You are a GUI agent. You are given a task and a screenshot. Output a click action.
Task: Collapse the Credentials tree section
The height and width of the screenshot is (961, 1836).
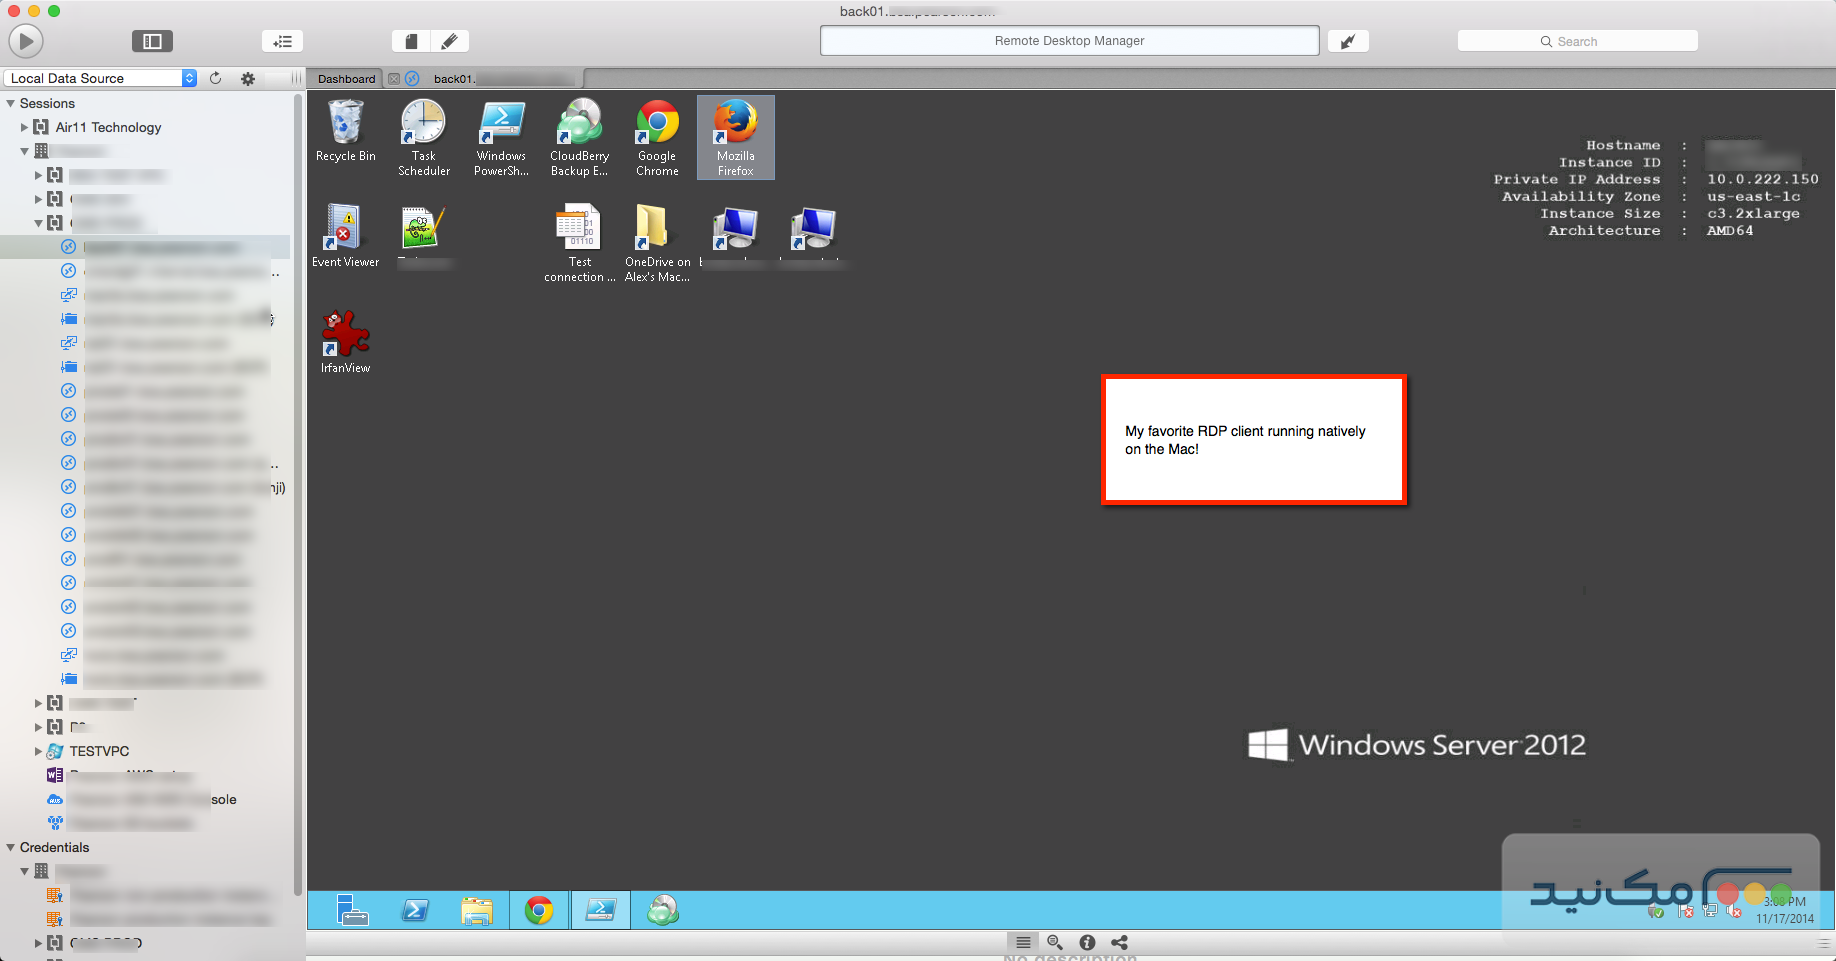coord(11,847)
